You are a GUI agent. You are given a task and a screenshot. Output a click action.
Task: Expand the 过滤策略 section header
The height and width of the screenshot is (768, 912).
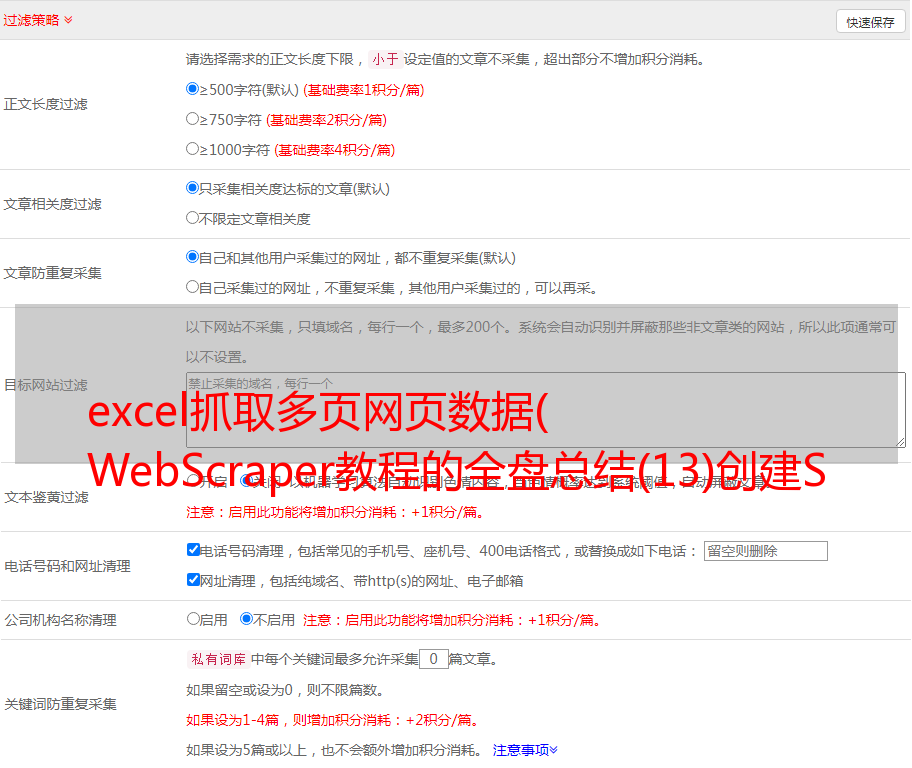[x=38, y=20]
